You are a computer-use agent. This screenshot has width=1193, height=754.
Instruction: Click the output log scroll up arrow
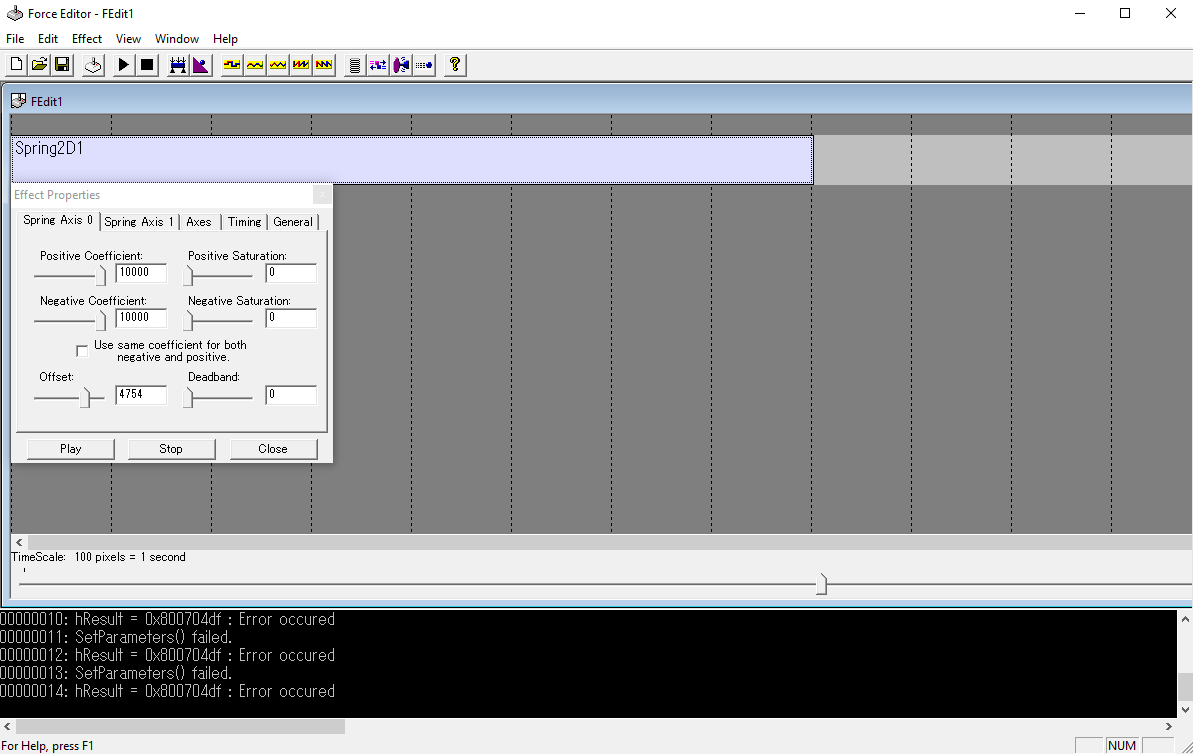click(x=1185, y=619)
